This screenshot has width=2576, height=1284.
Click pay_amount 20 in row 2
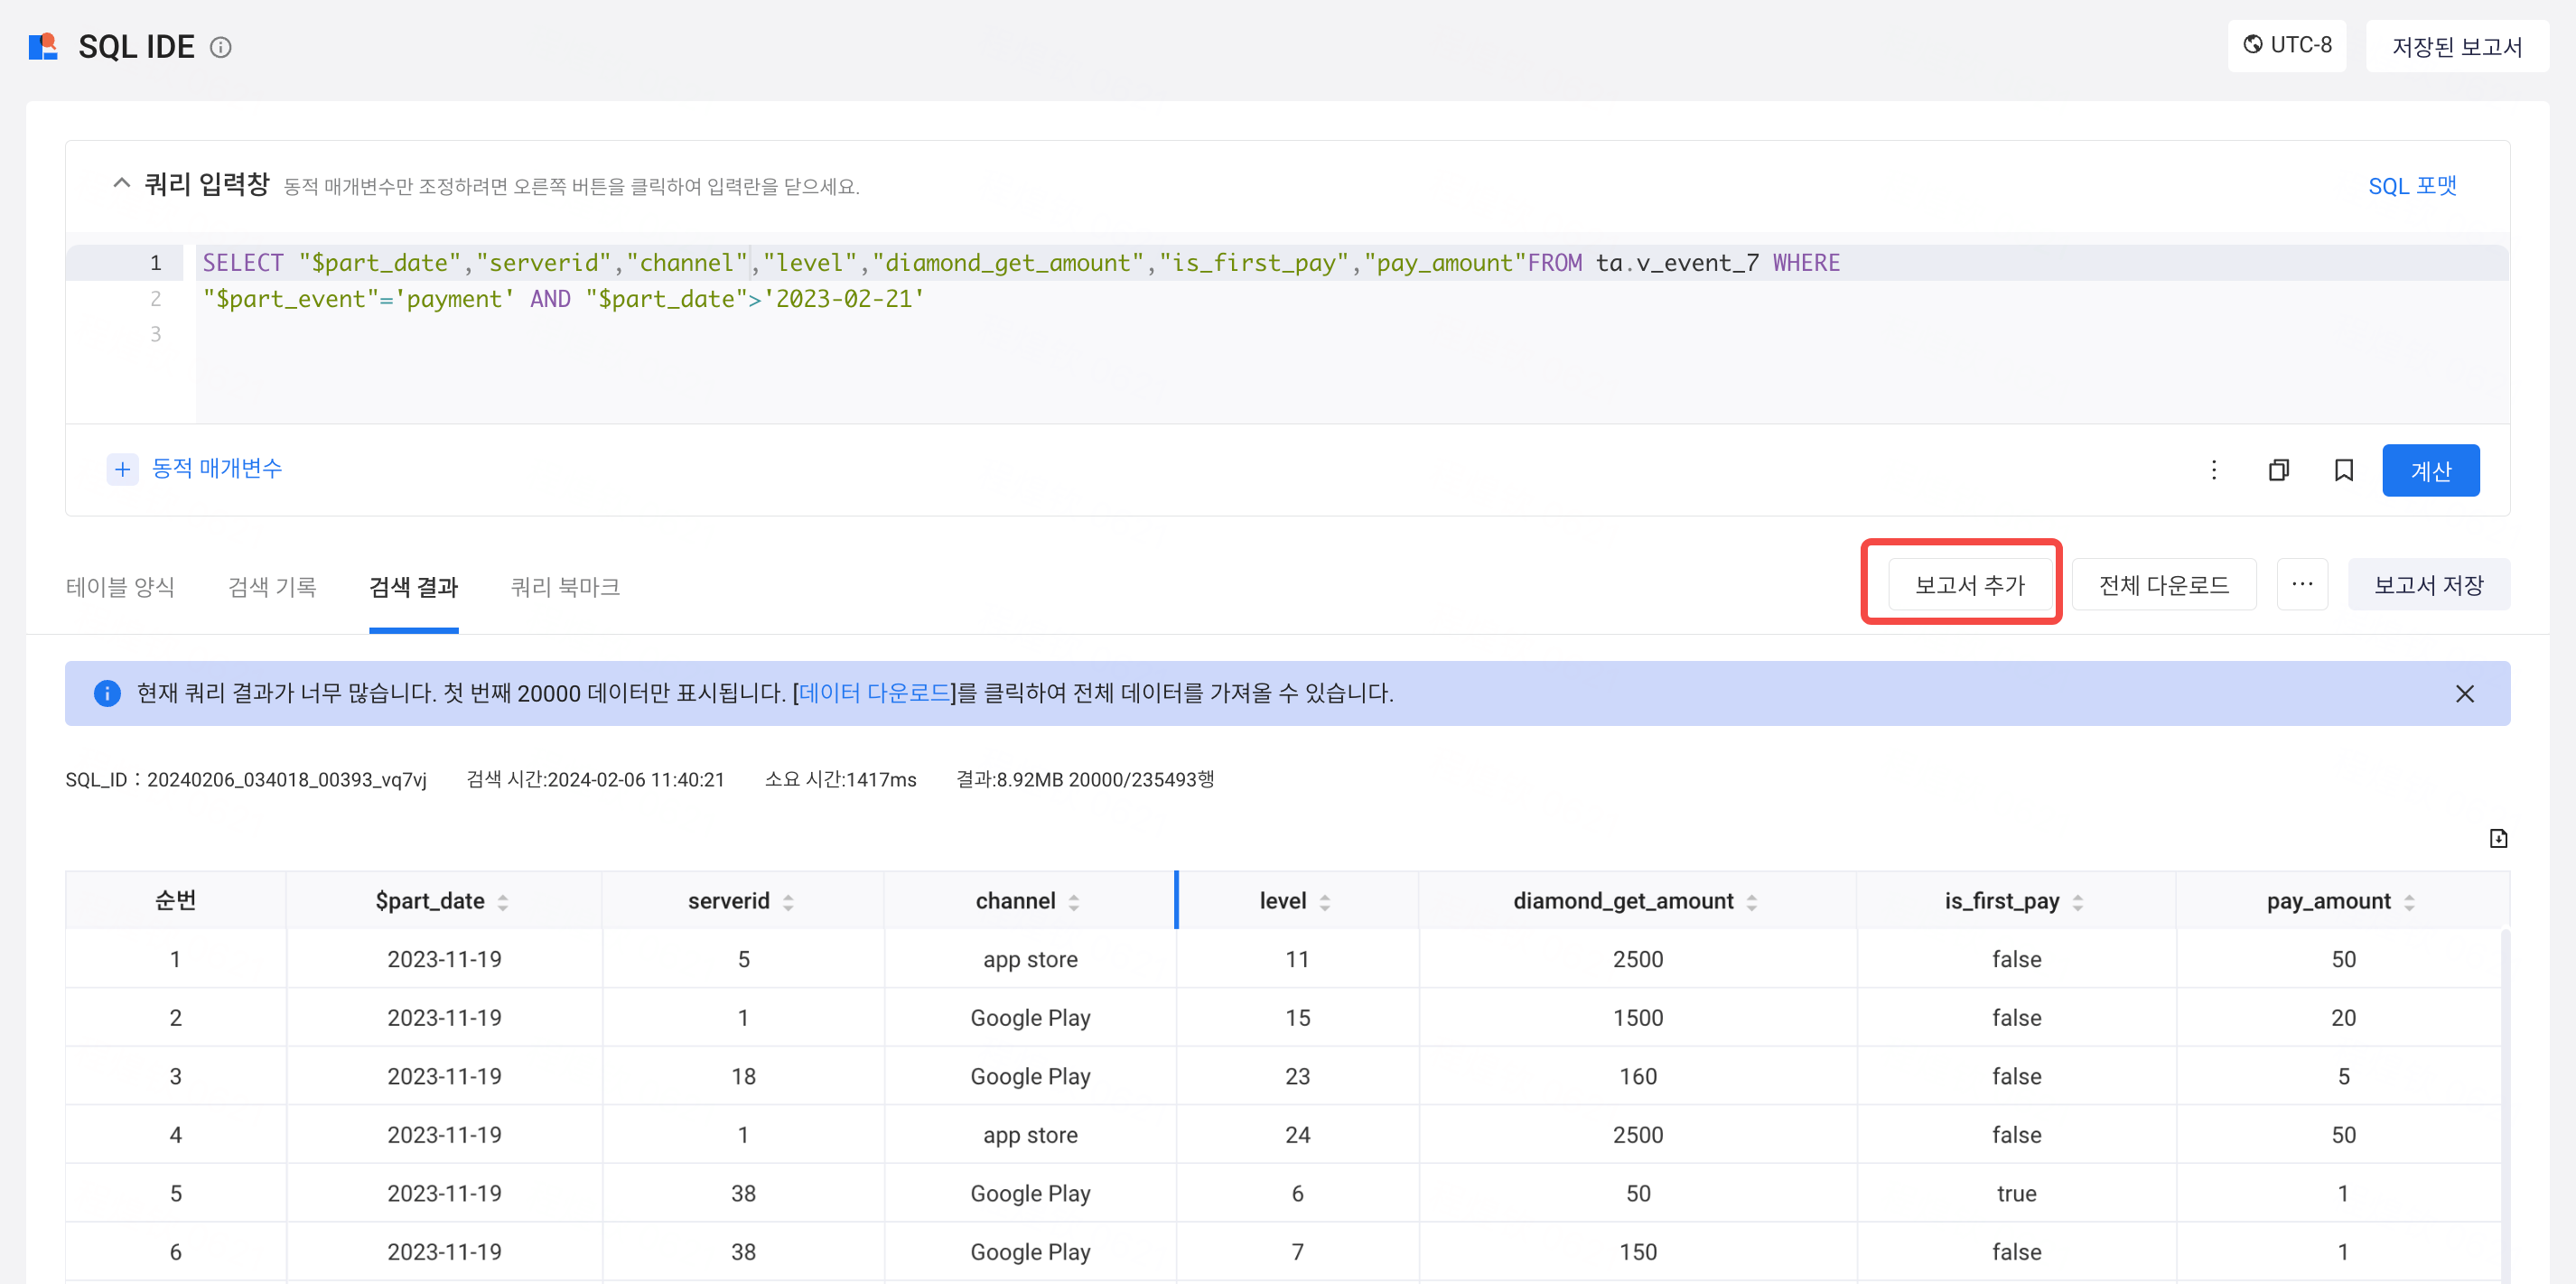[x=2343, y=1017]
